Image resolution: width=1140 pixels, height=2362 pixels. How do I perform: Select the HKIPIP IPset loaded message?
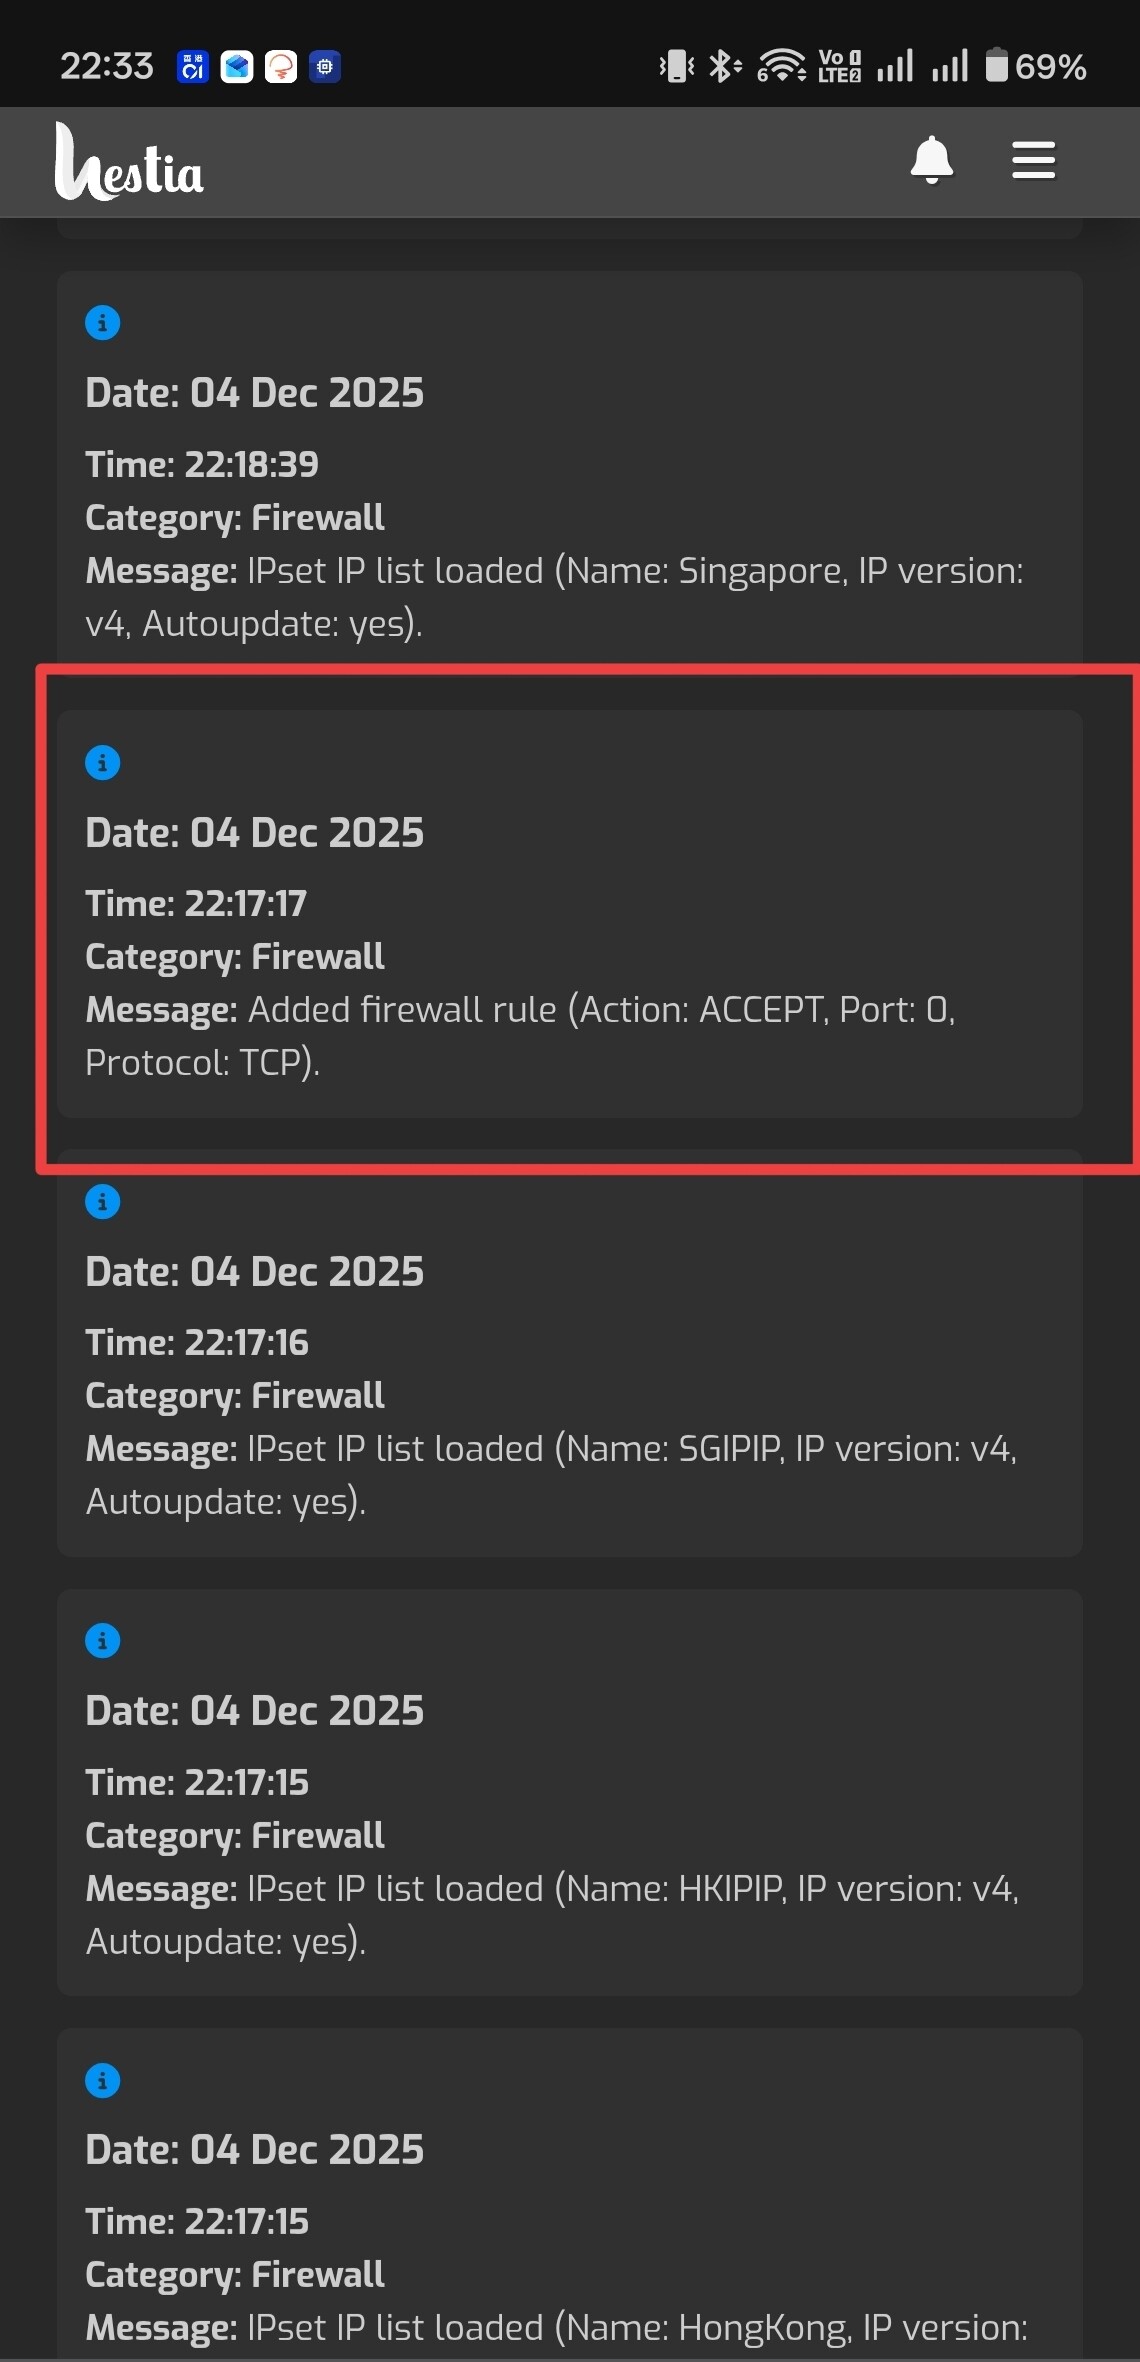[552, 1914]
